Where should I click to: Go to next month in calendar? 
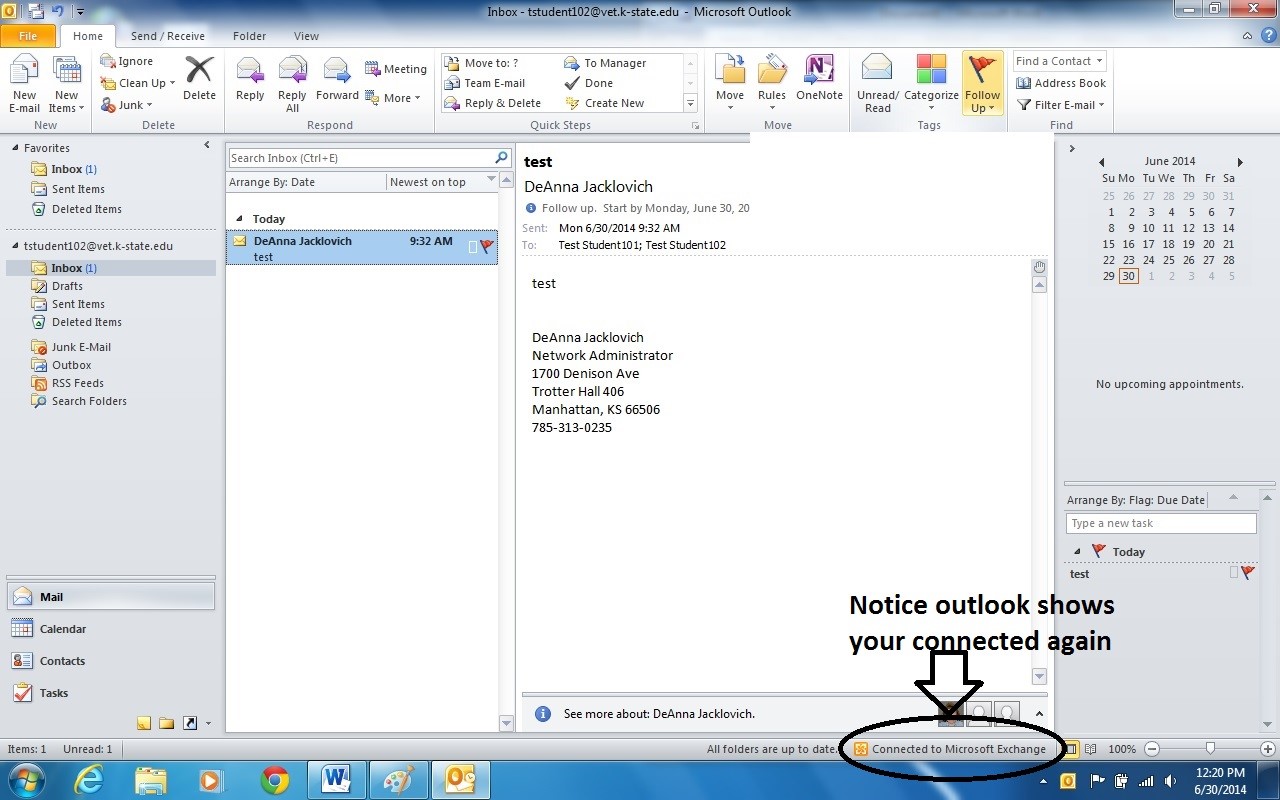[x=1240, y=162]
